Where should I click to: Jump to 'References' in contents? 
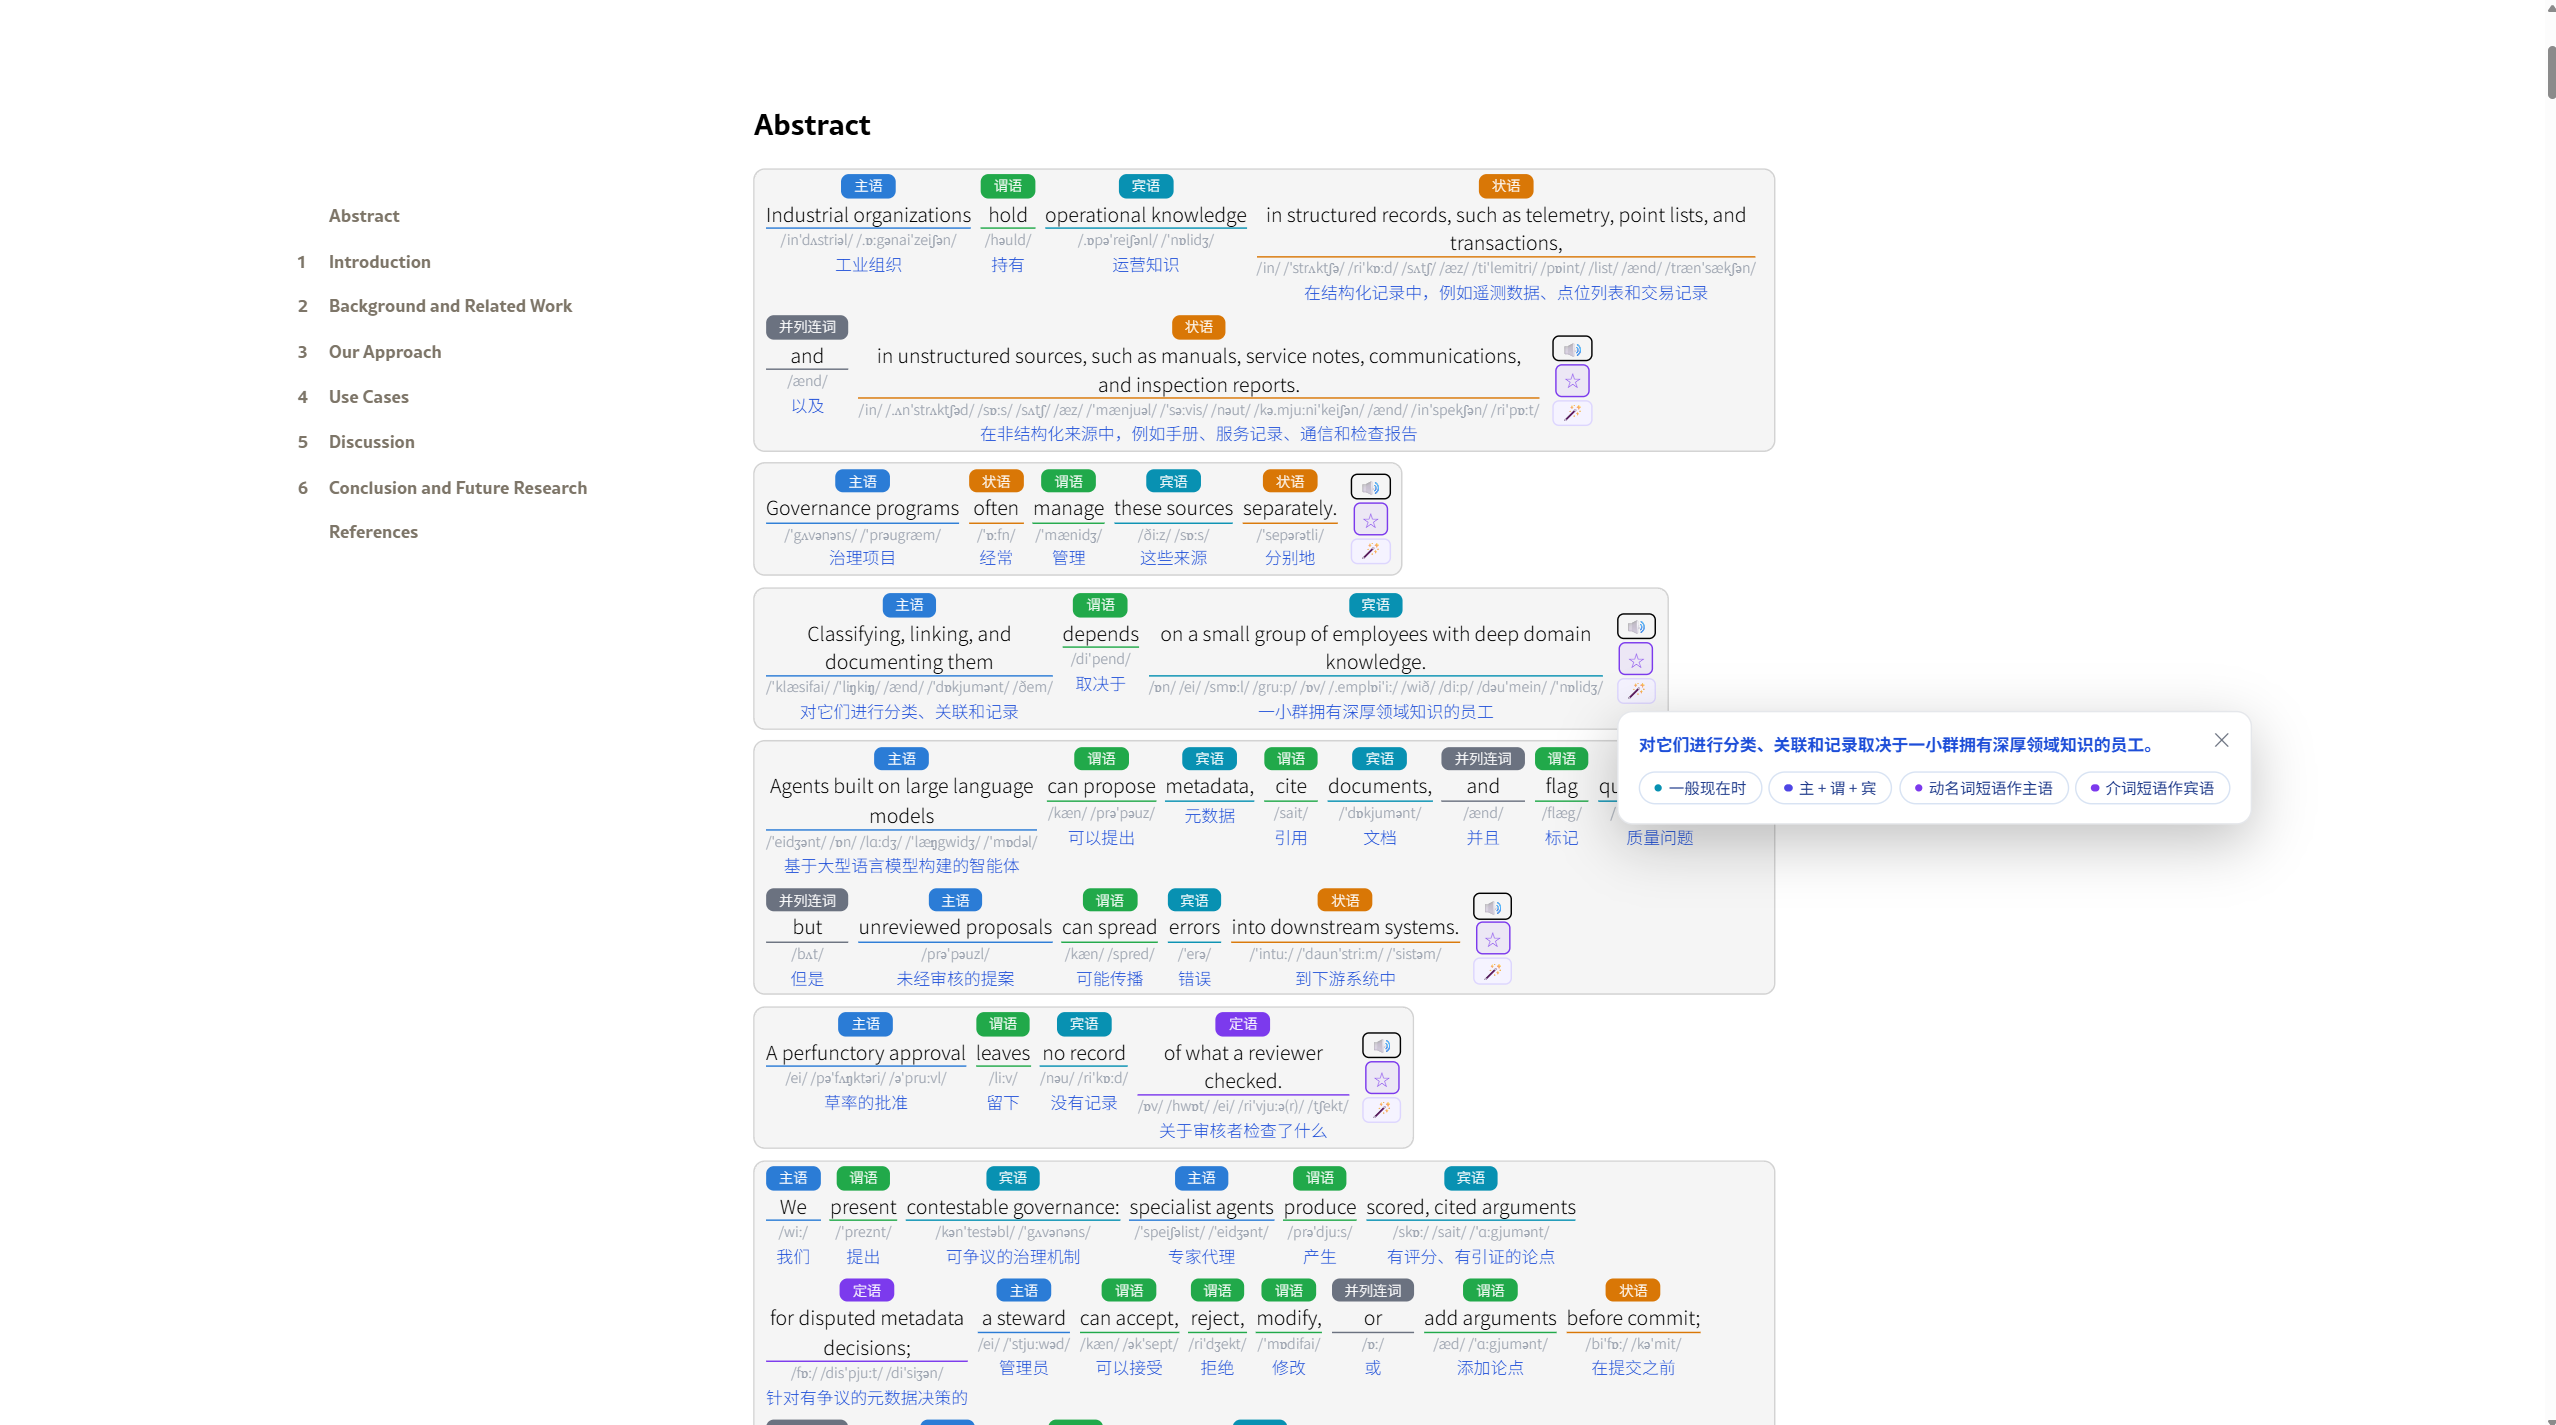pos(373,532)
